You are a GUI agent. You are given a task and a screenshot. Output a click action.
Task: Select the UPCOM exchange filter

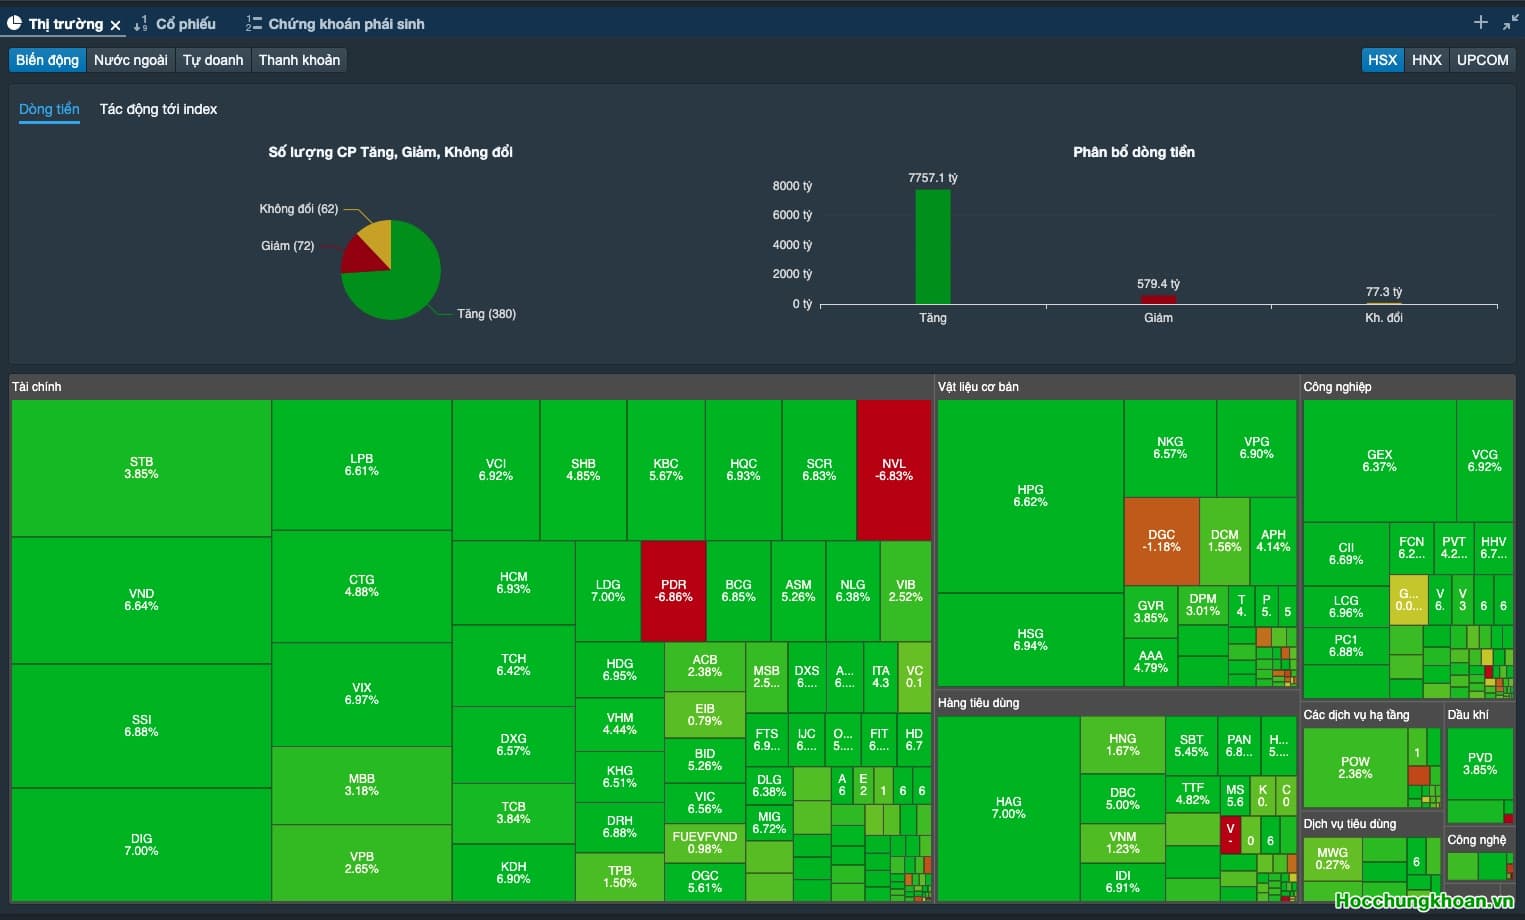(1482, 60)
